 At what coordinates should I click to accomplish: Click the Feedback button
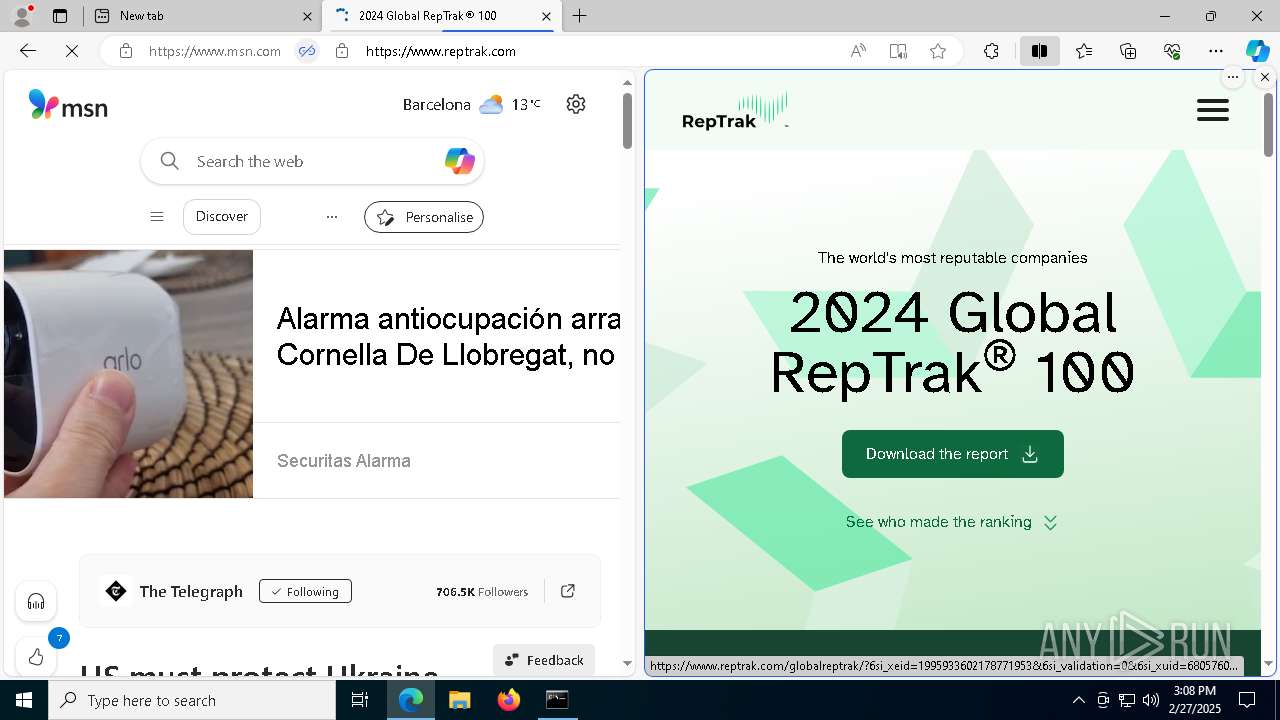pyautogui.click(x=544, y=660)
